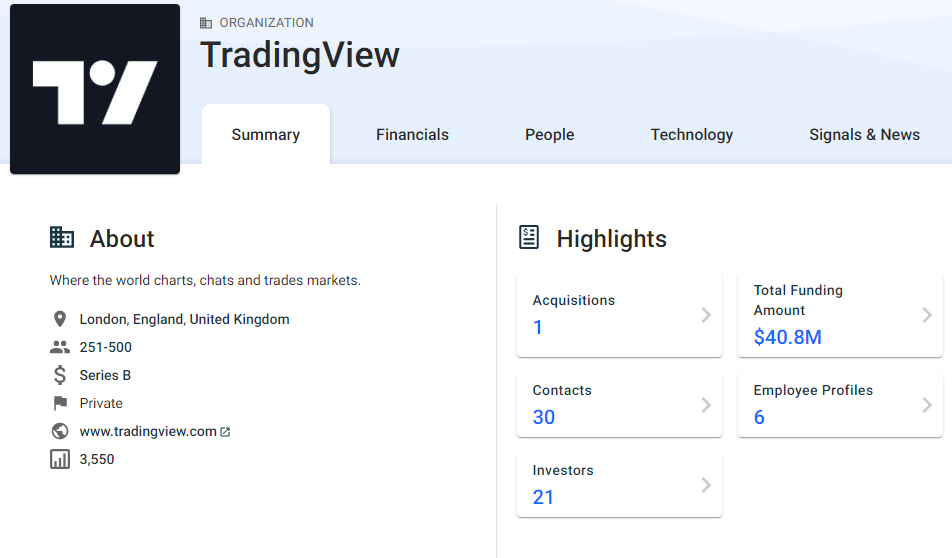Click the $40.8M funding amount
Viewport: 952px width, 558px height.
pyautogui.click(x=787, y=337)
